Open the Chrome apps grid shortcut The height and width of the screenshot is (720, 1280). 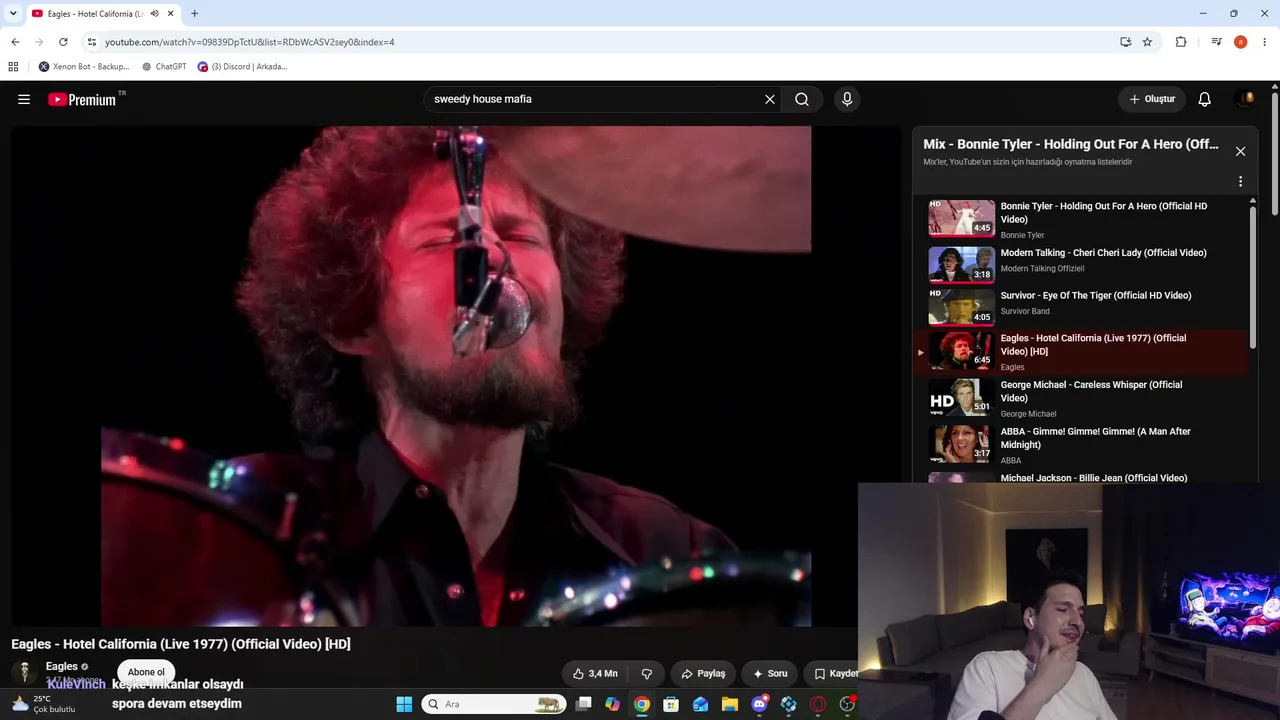click(13, 67)
